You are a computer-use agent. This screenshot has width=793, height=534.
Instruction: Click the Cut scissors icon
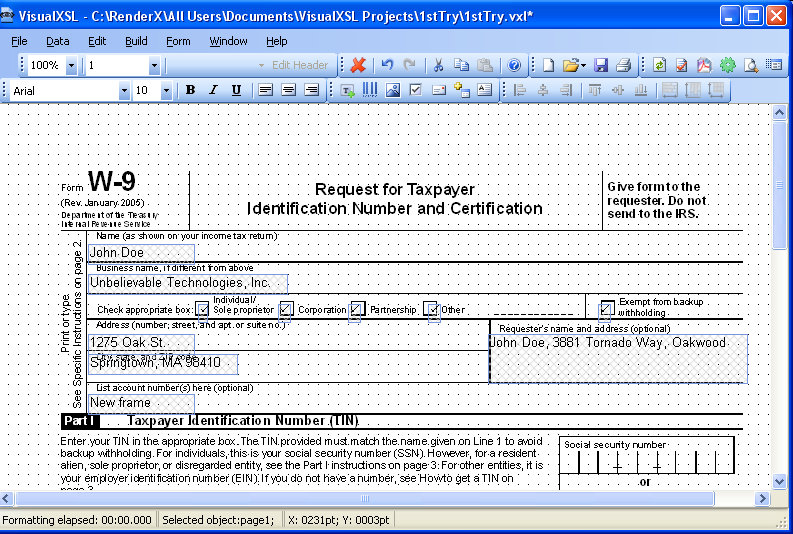click(438, 65)
